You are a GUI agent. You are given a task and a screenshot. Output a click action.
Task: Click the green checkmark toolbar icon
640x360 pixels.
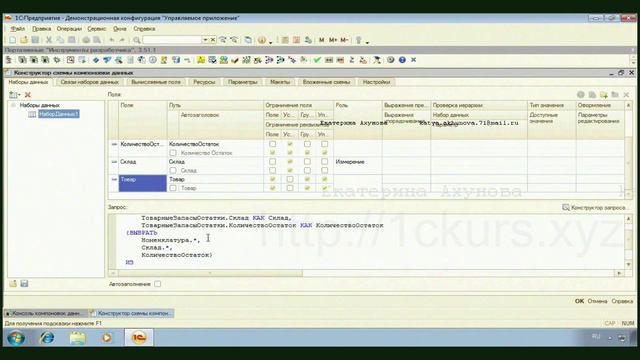point(317,60)
